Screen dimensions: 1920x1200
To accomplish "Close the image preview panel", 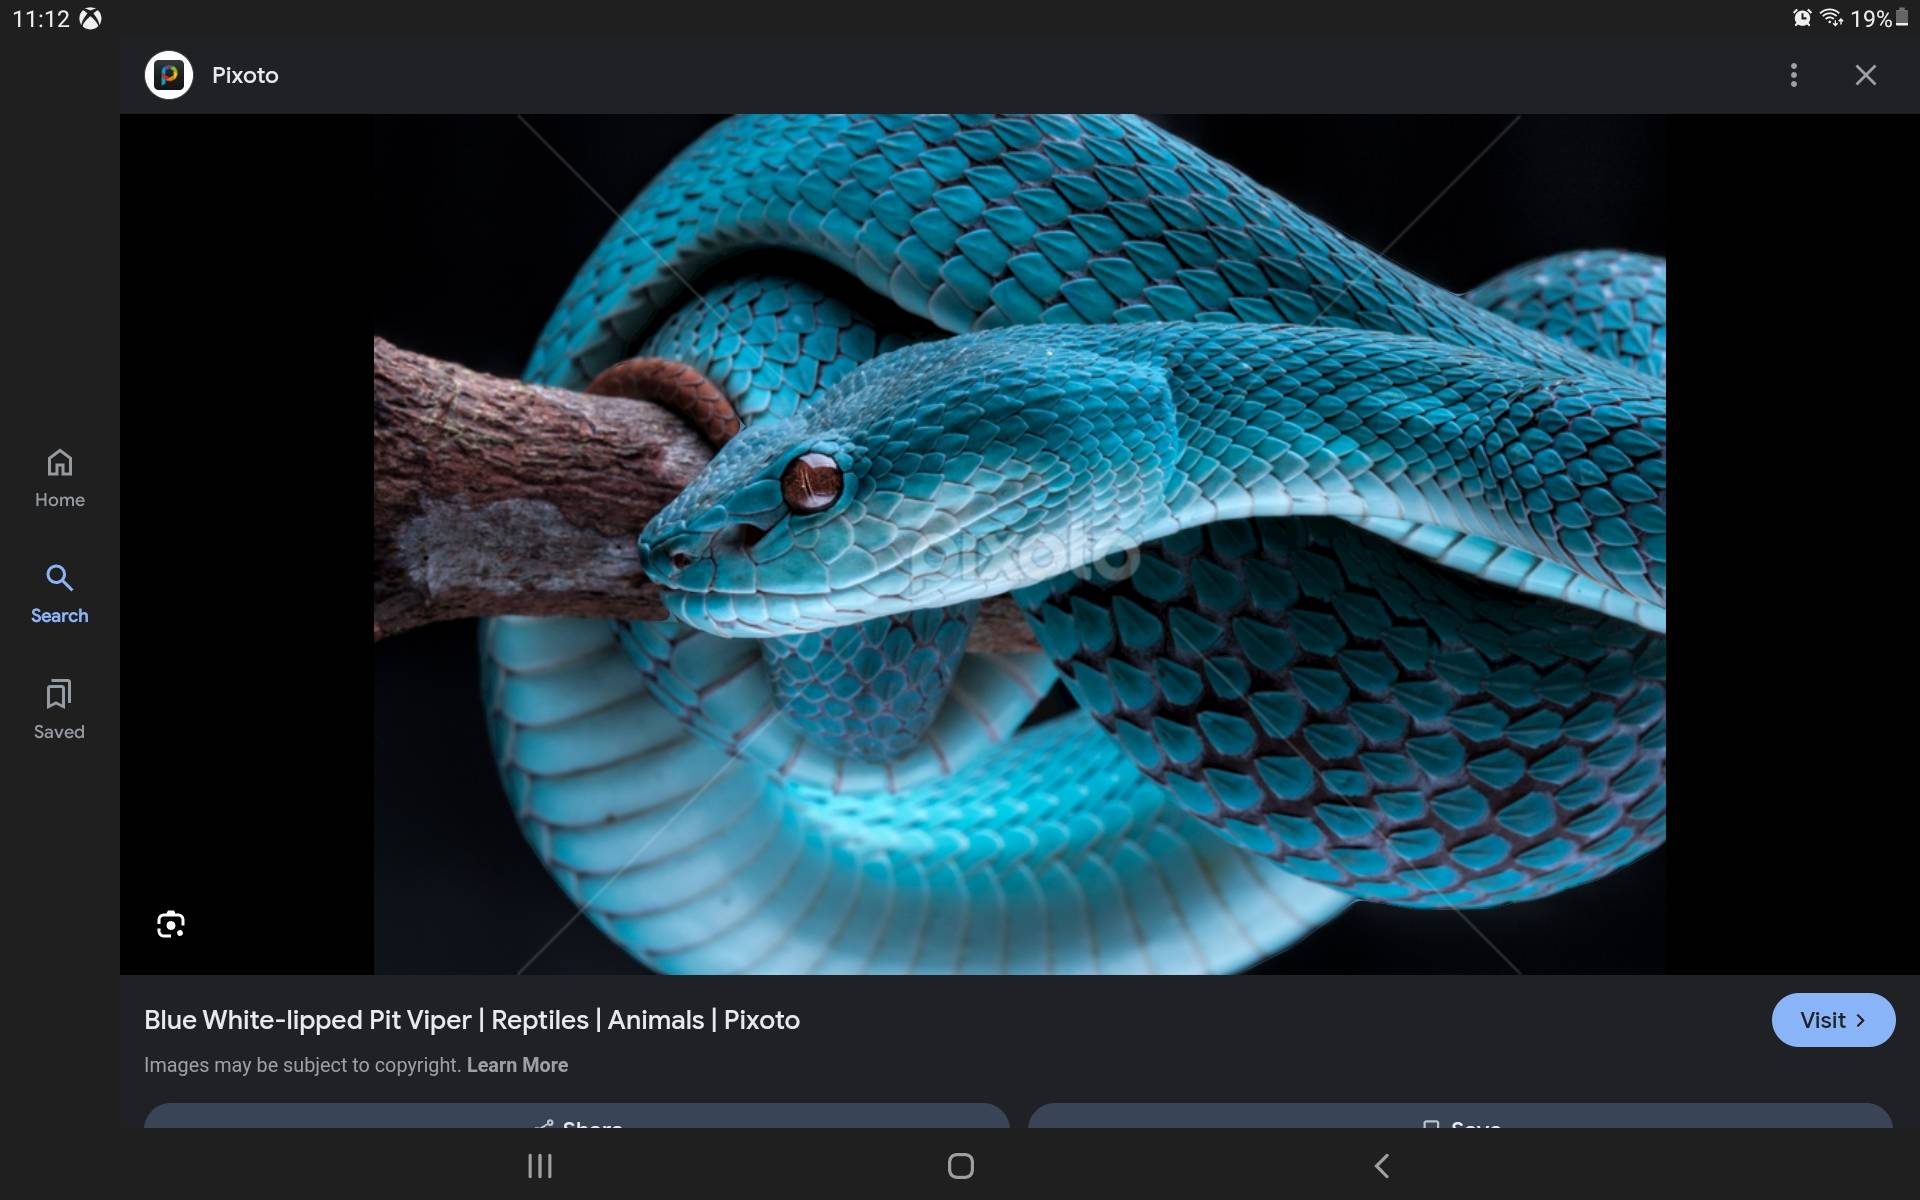I will pyautogui.click(x=1865, y=75).
